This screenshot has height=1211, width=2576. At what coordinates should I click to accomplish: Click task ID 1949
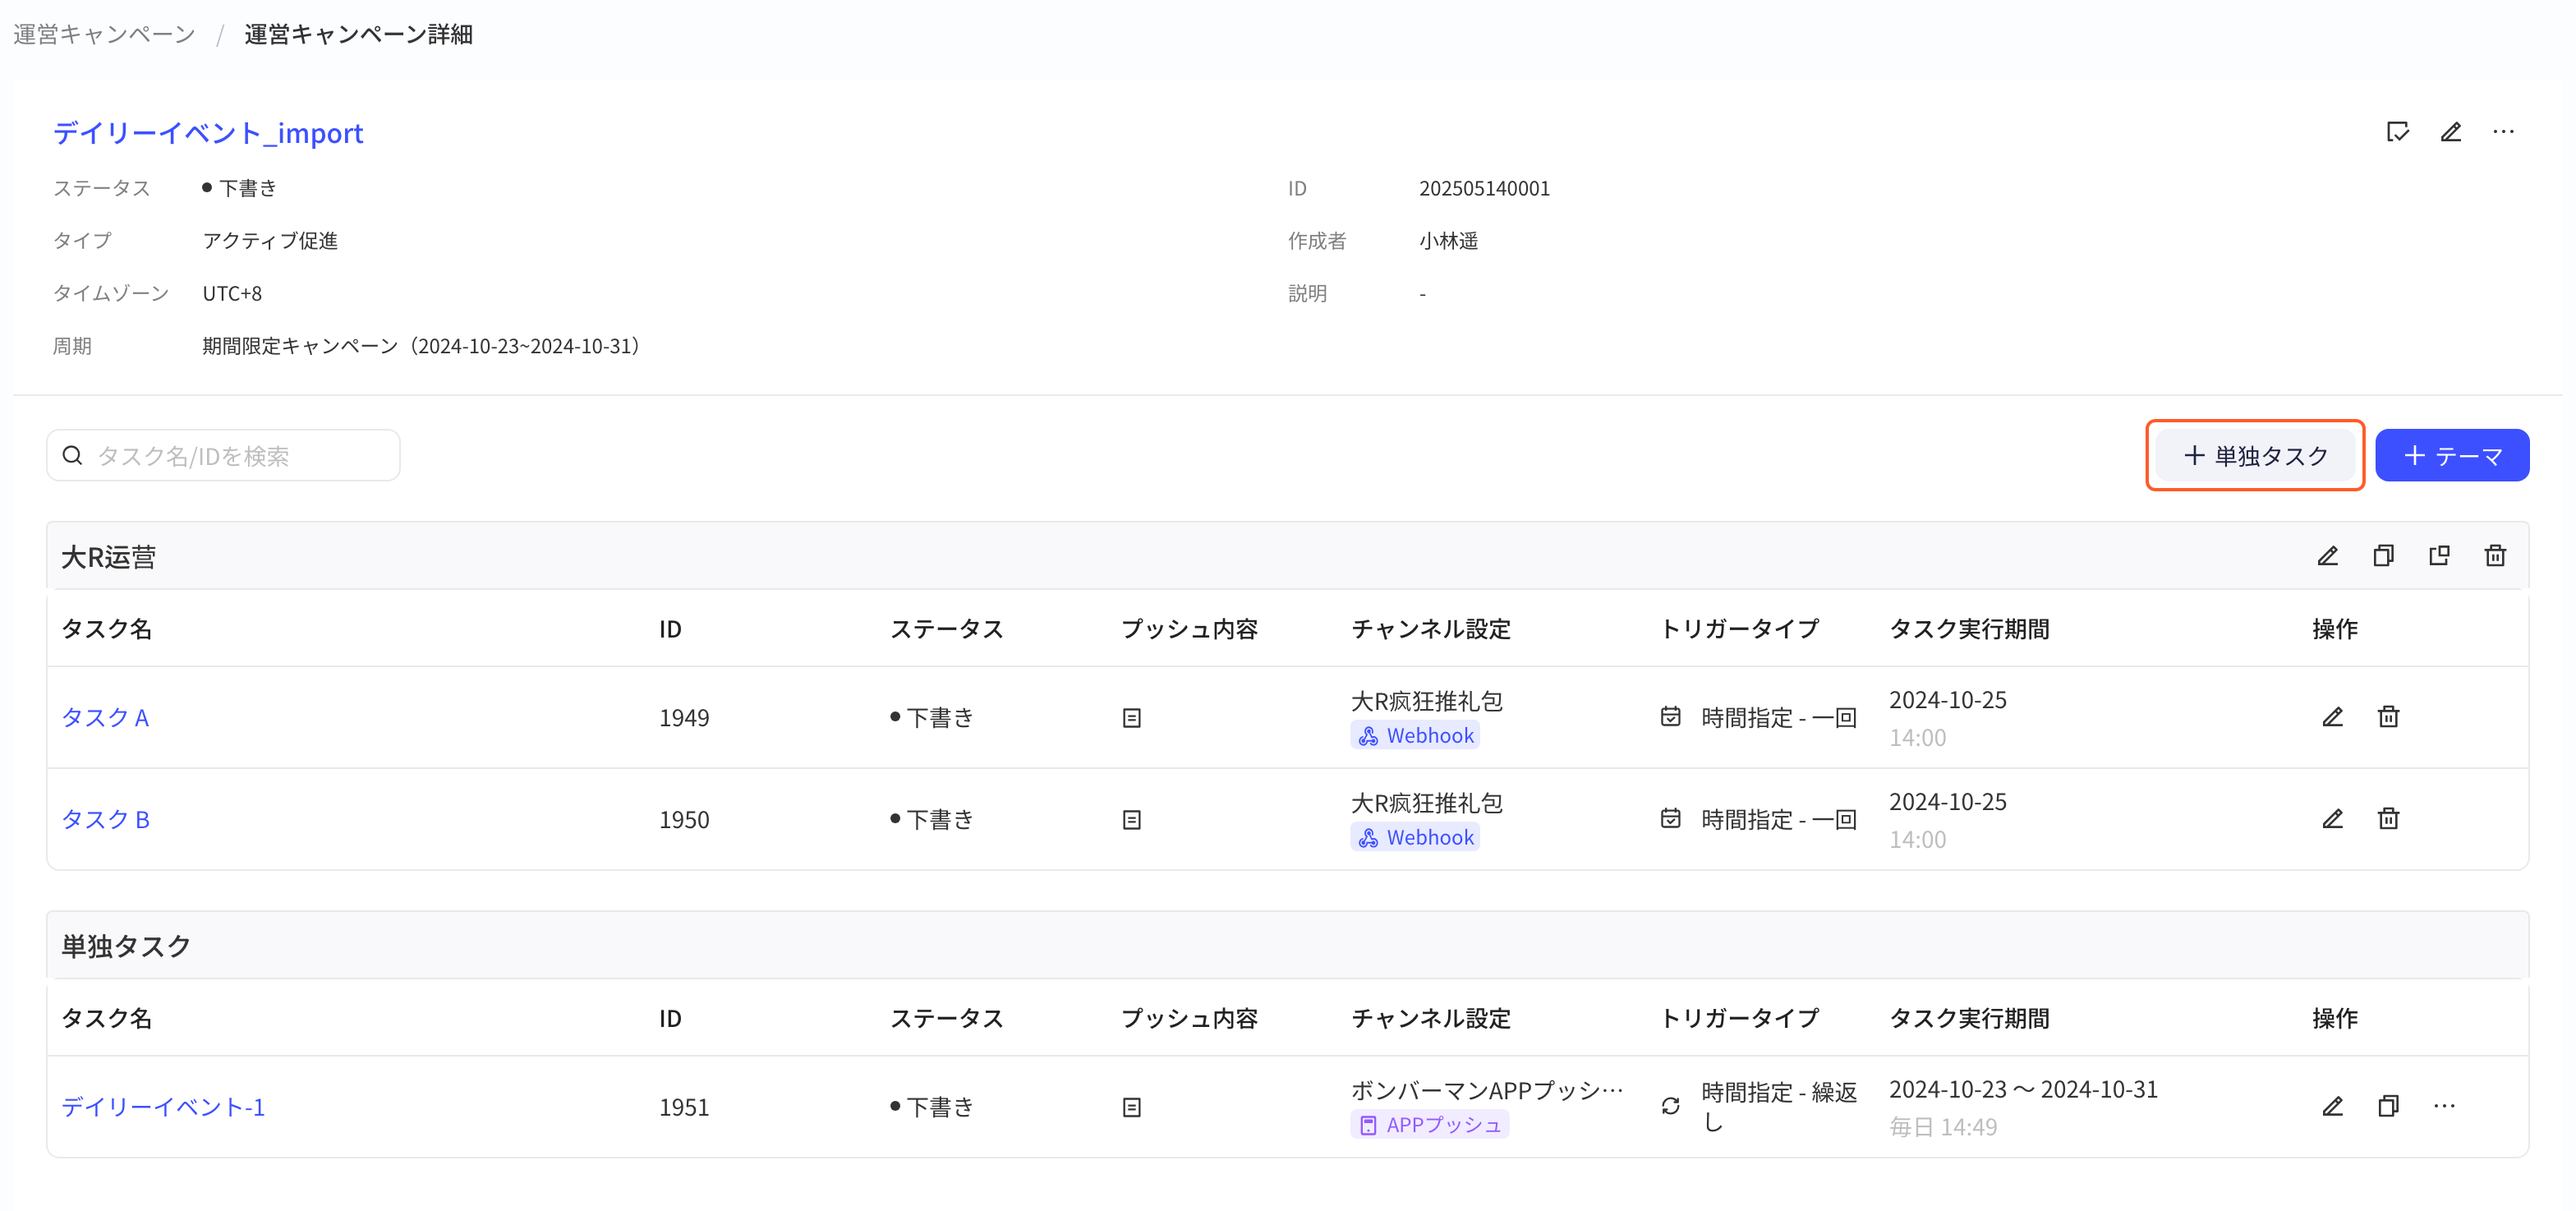(x=684, y=718)
